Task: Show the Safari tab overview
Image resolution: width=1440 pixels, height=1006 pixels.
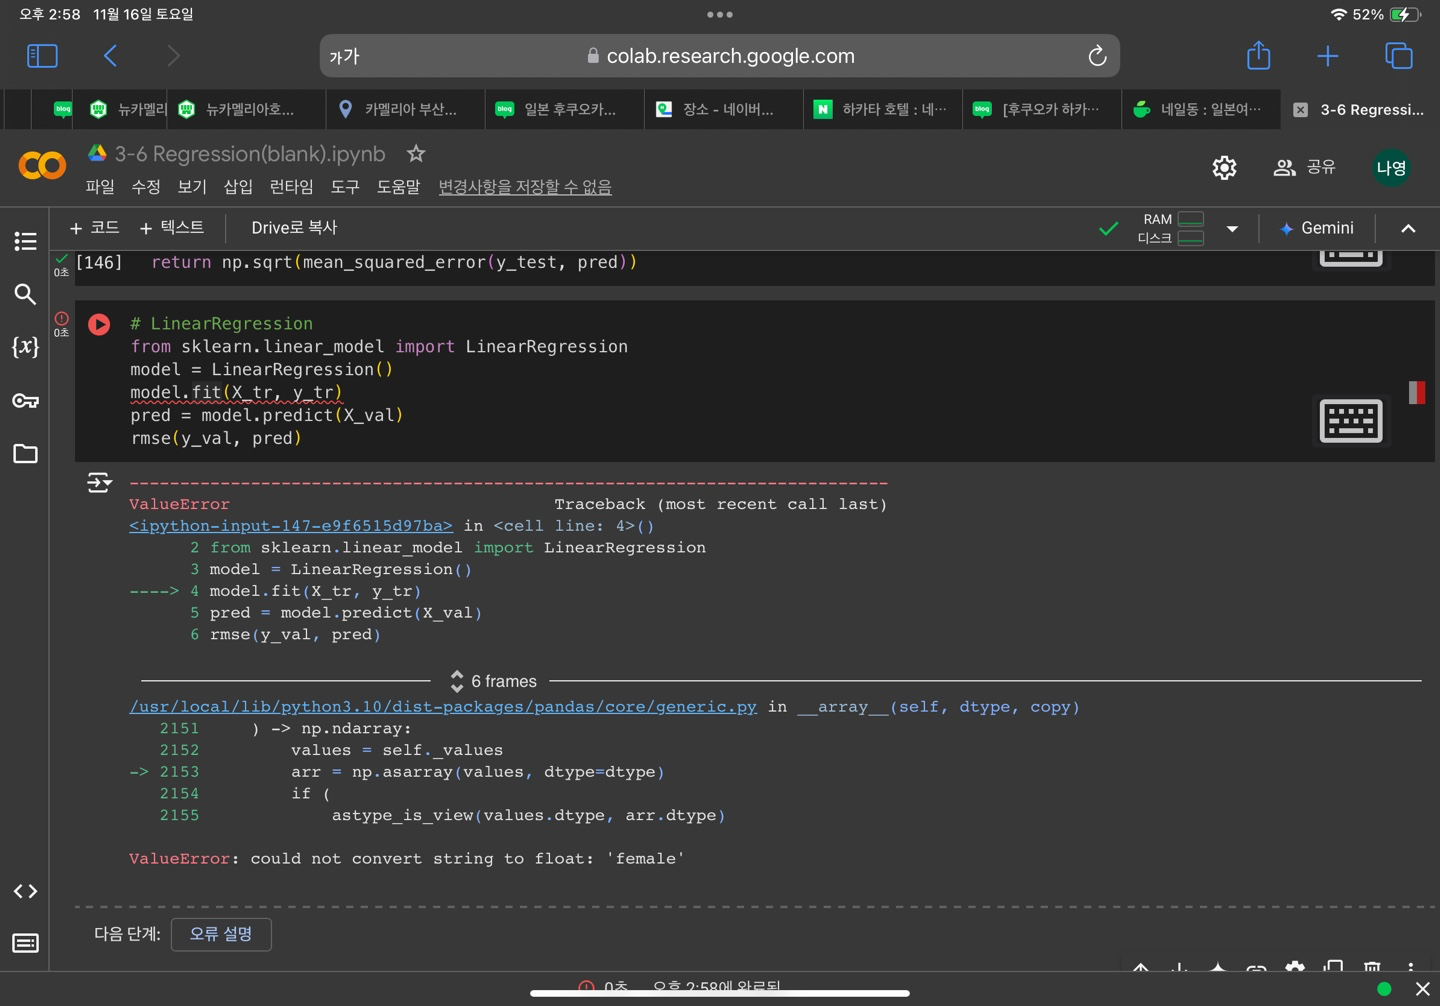Action: point(1399,56)
